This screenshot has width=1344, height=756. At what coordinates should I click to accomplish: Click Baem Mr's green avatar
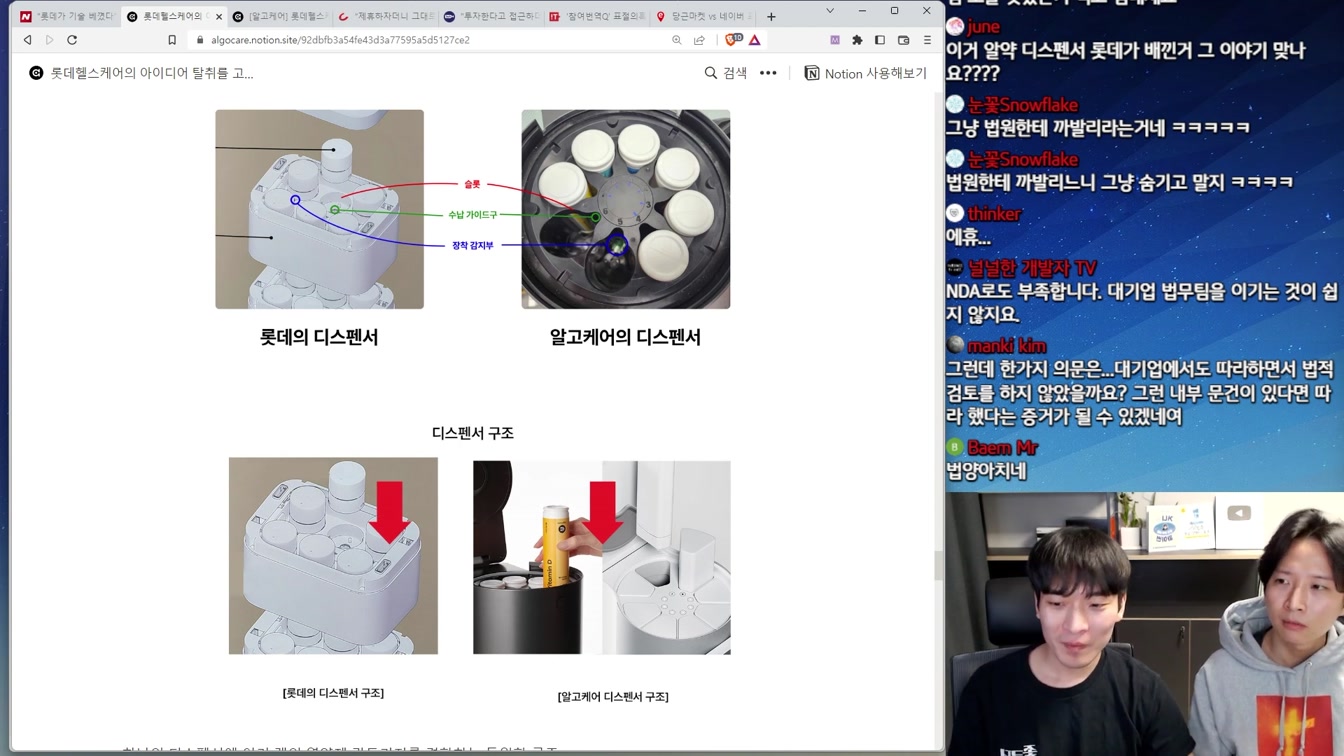coord(955,448)
